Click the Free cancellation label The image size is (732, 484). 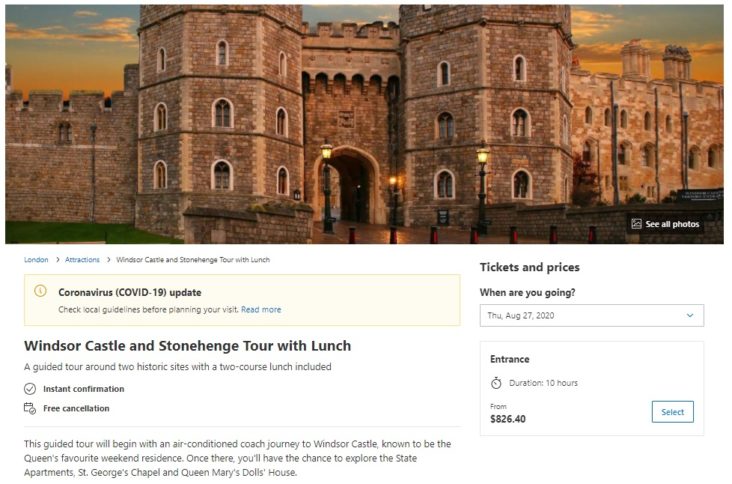tap(76, 408)
